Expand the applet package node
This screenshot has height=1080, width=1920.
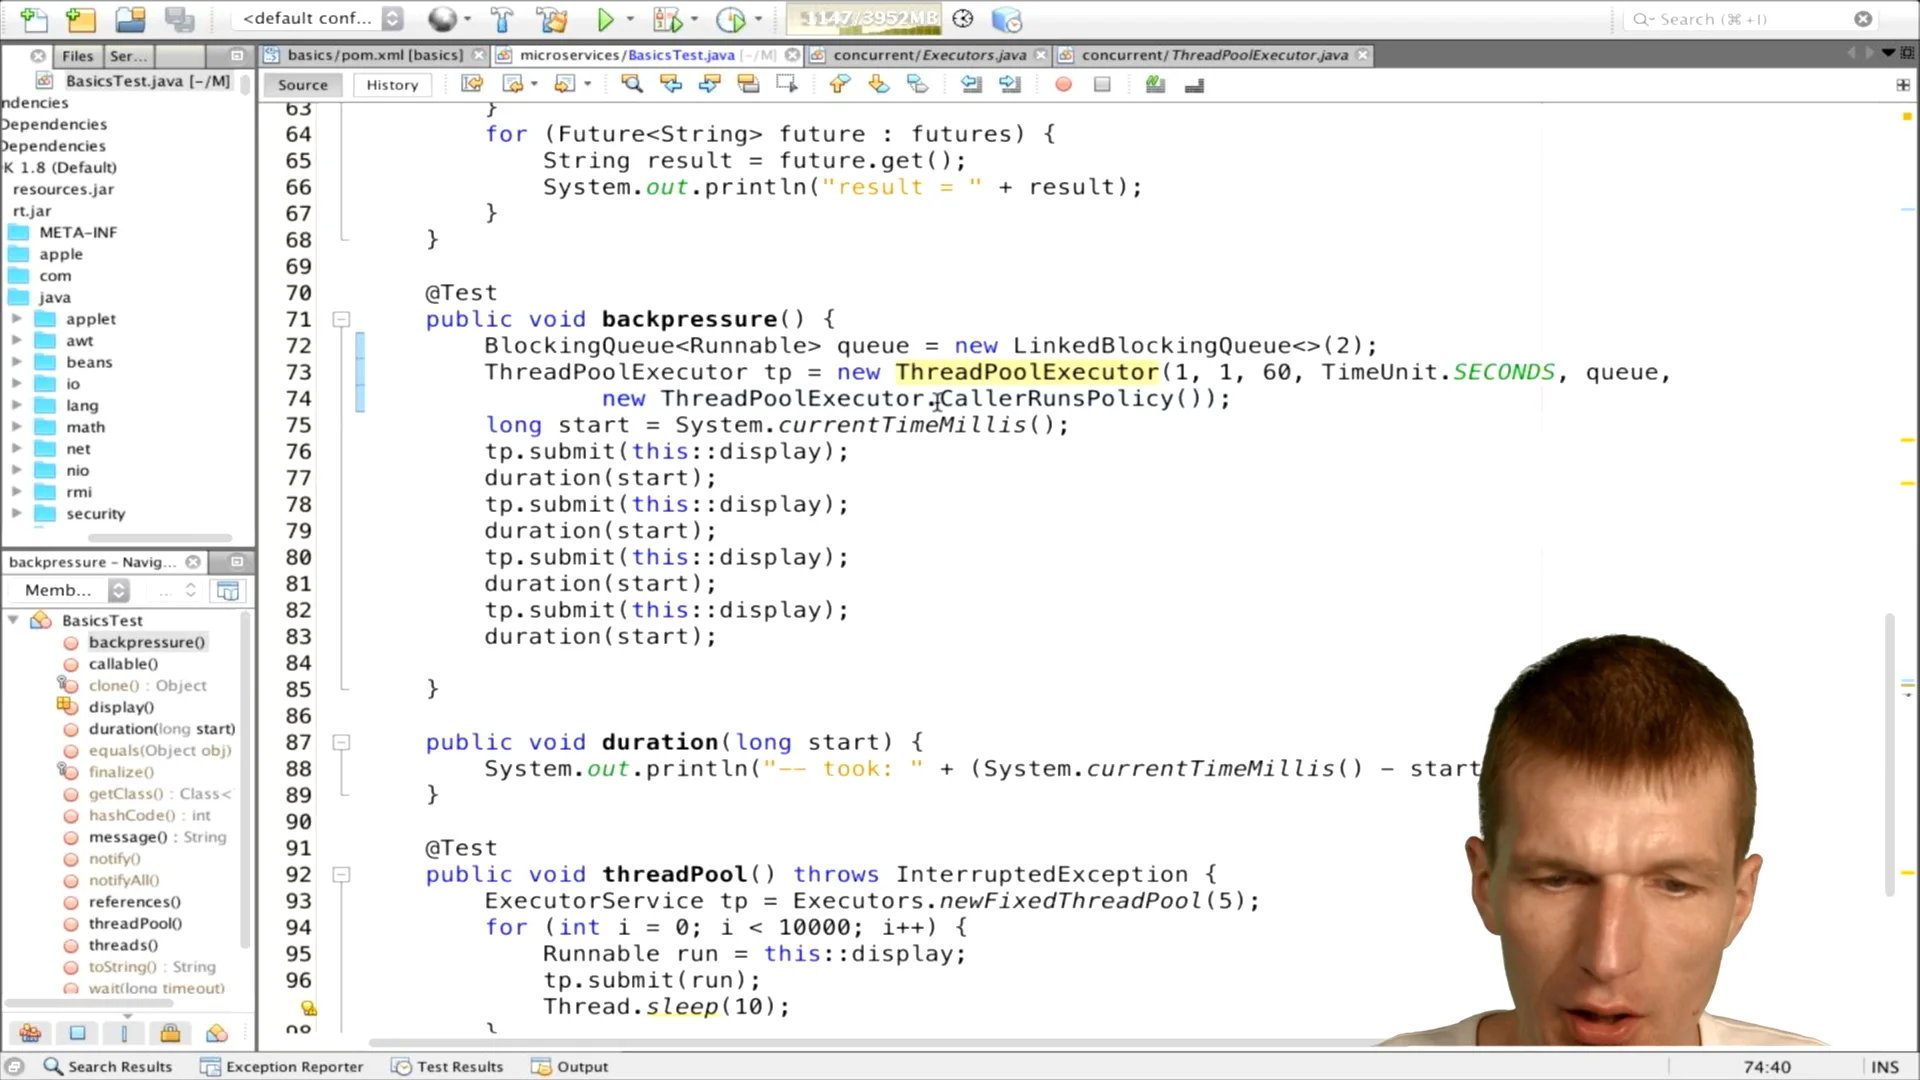(16, 319)
